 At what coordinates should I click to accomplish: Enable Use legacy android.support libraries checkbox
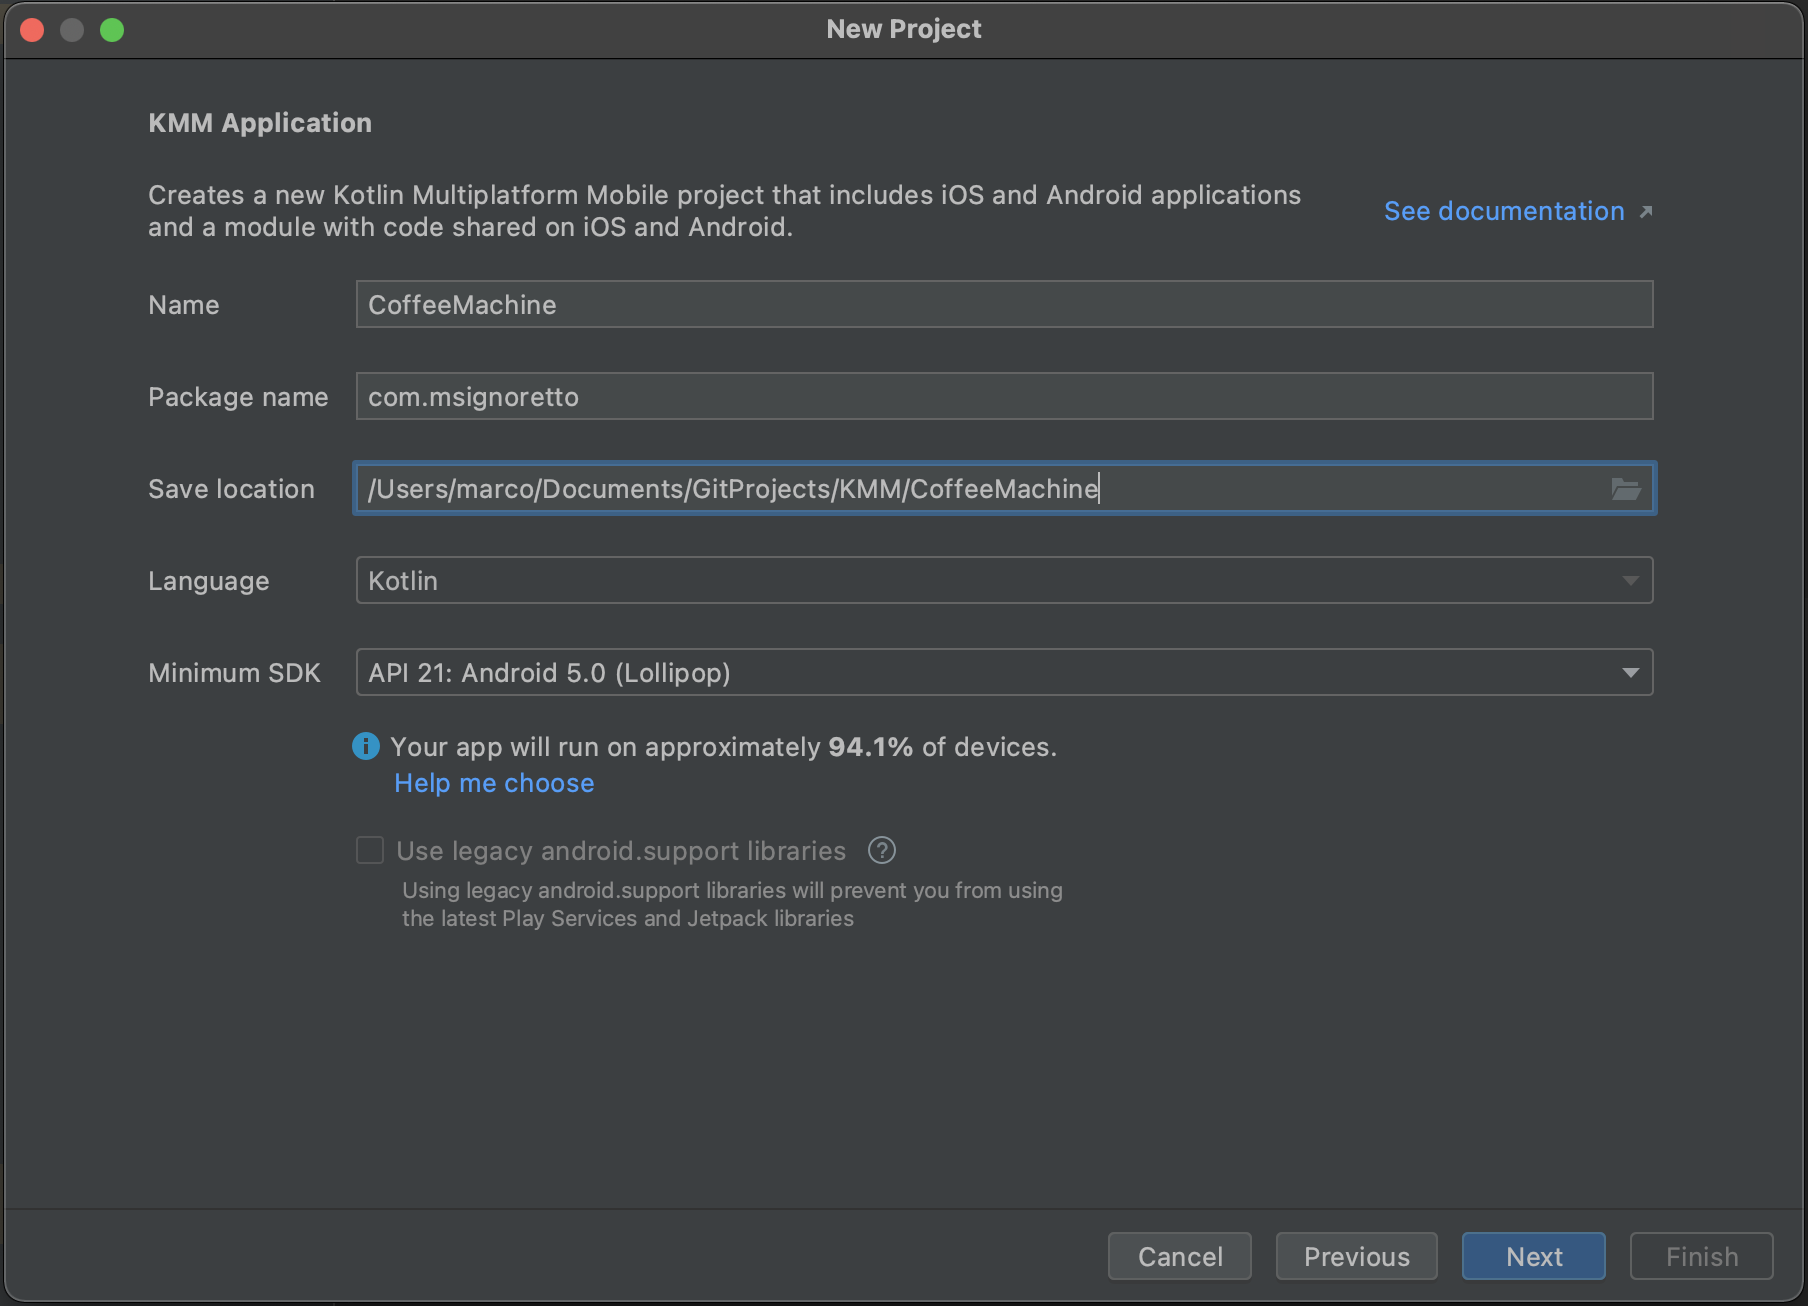click(x=370, y=851)
